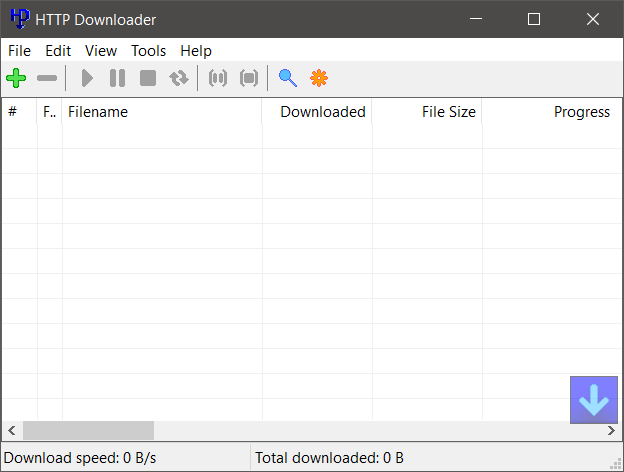Open Search with the magnifier icon
This screenshot has width=624, height=472.
click(288, 78)
